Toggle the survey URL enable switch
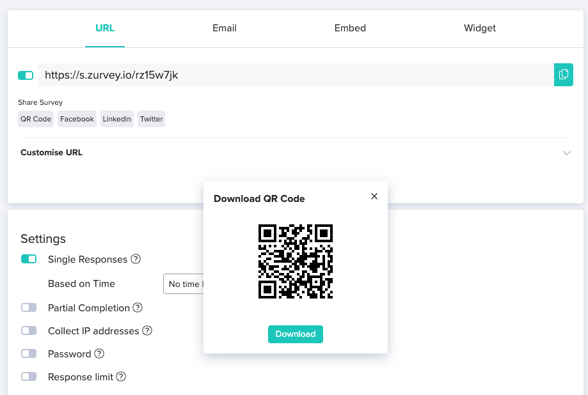The width and height of the screenshot is (588, 395). (x=26, y=75)
